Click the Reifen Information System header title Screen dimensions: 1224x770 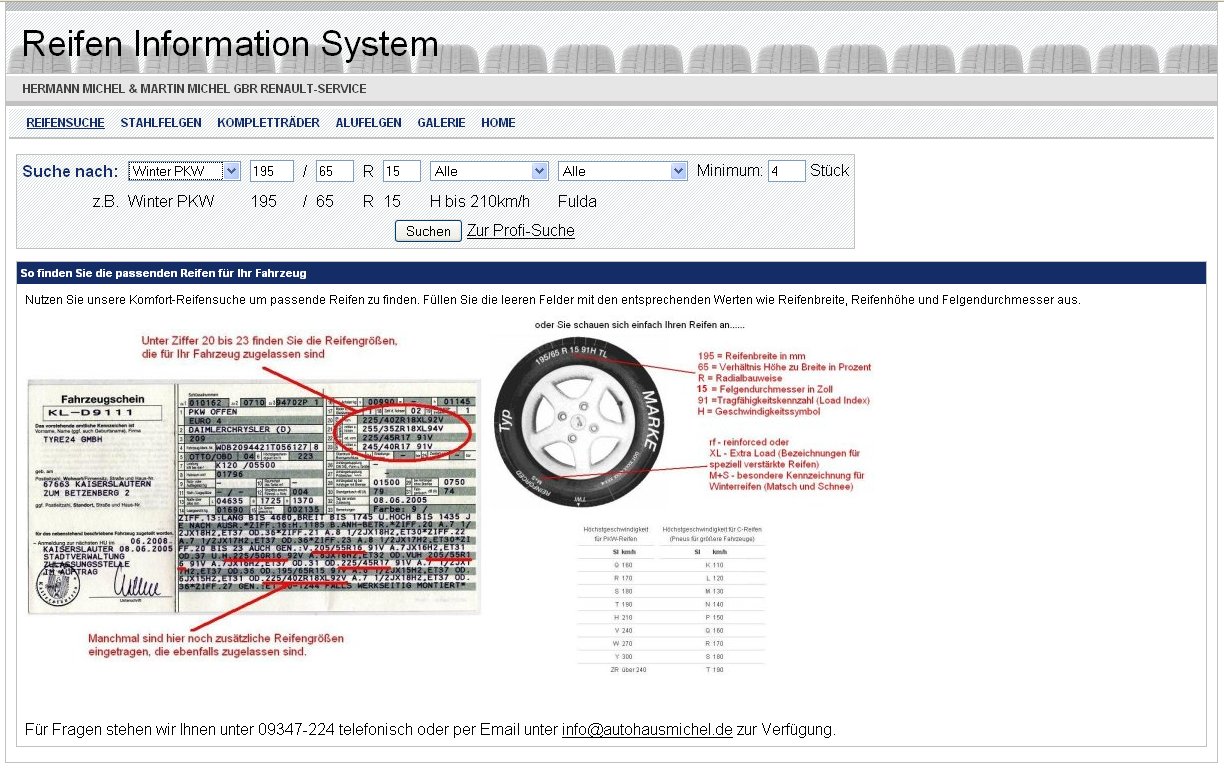click(x=230, y=45)
